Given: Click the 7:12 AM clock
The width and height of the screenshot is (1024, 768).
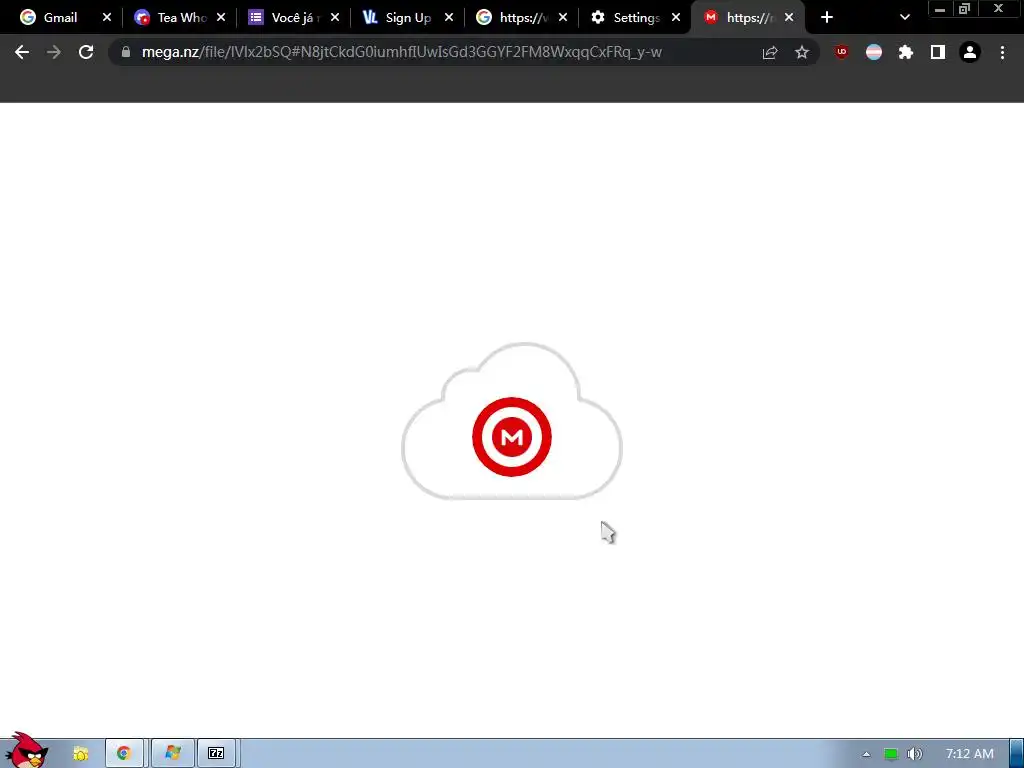Looking at the screenshot, I should click(970, 754).
